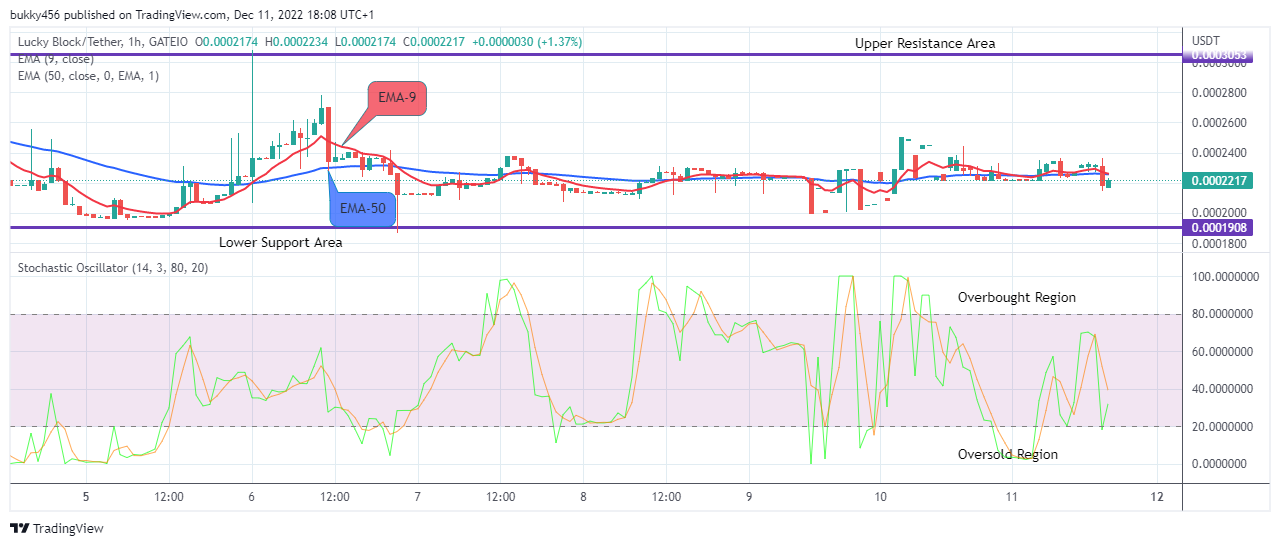
Task: Click the date label 9 on time axis
Action: click(x=749, y=497)
